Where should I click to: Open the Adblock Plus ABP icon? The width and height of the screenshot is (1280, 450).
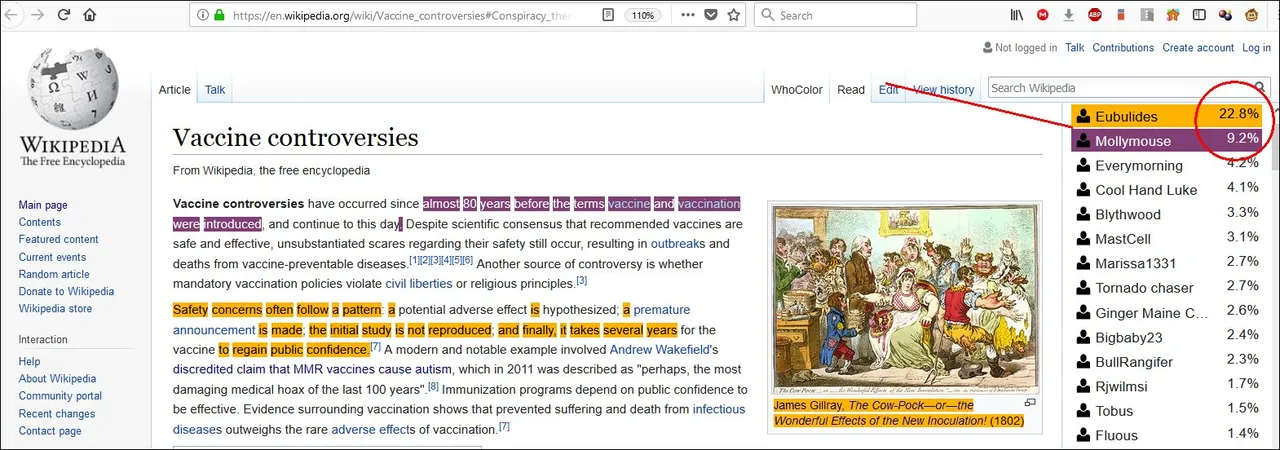[x=1095, y=15]
